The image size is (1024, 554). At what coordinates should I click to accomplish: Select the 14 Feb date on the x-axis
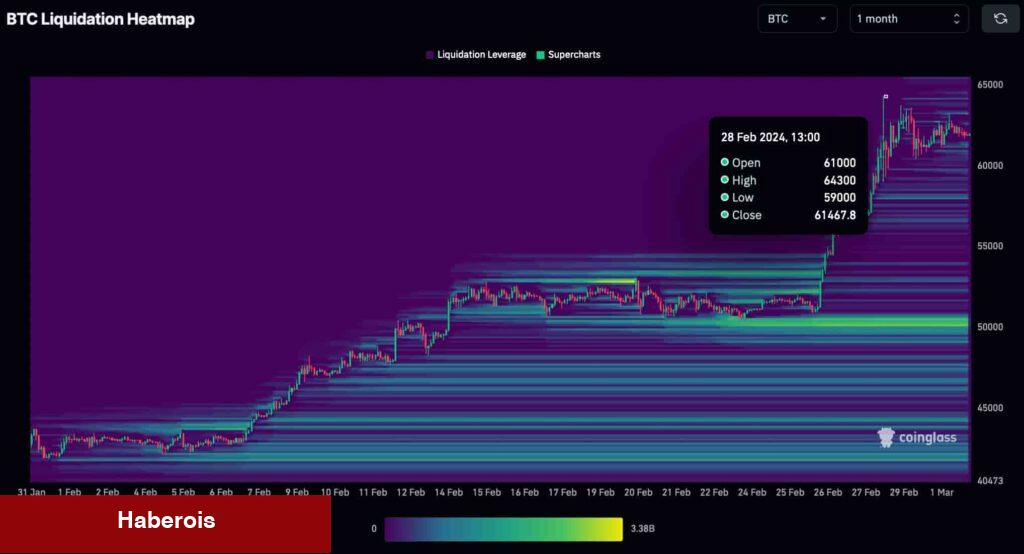pyautogui.click(x=448, y=492)
